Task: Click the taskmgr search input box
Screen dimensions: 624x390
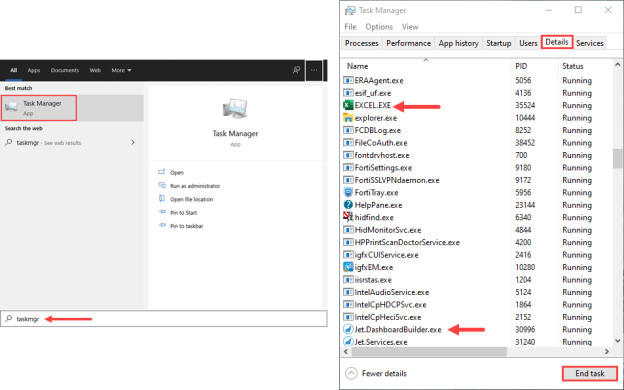Action: coord(164,319)
